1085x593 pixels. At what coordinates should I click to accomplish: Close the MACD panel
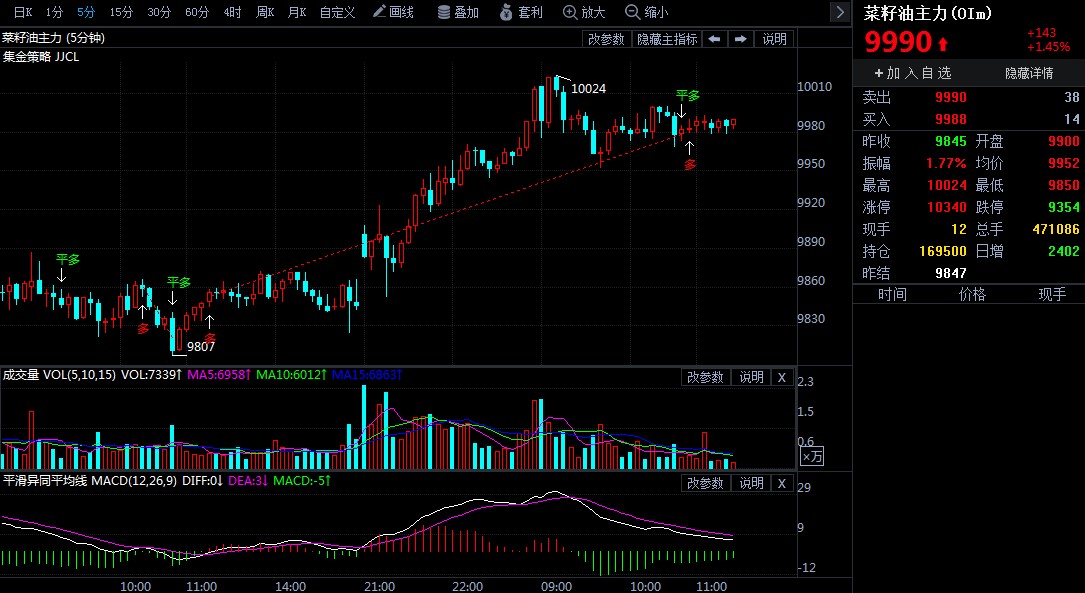pos(782,483)
